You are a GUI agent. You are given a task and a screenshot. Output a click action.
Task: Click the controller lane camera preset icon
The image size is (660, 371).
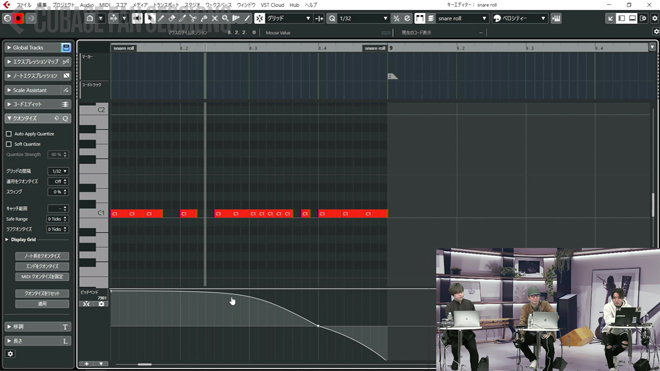click(101, 304)
